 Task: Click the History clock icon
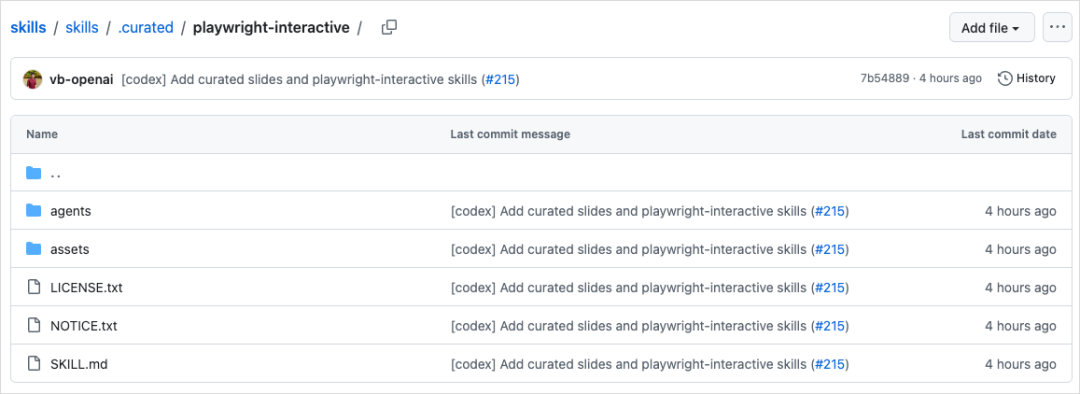click(1005, 79)
